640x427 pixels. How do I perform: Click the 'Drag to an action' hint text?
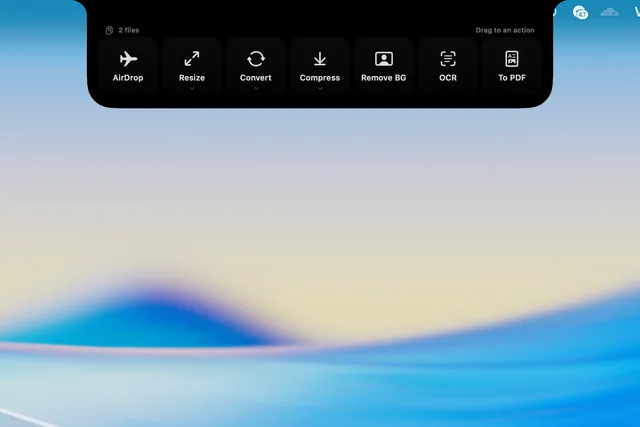[505, 30]
